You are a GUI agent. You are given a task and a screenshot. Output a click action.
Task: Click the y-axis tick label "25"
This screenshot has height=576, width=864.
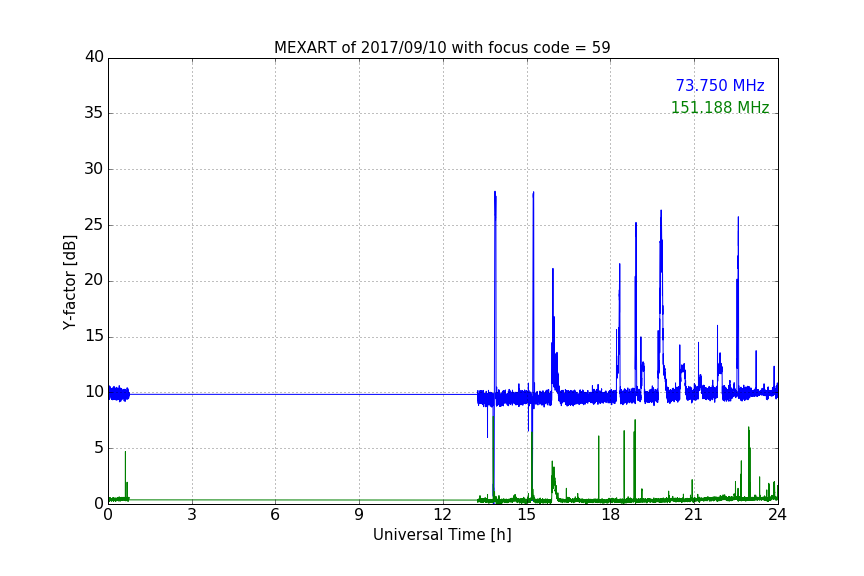[x=94, y=225]
